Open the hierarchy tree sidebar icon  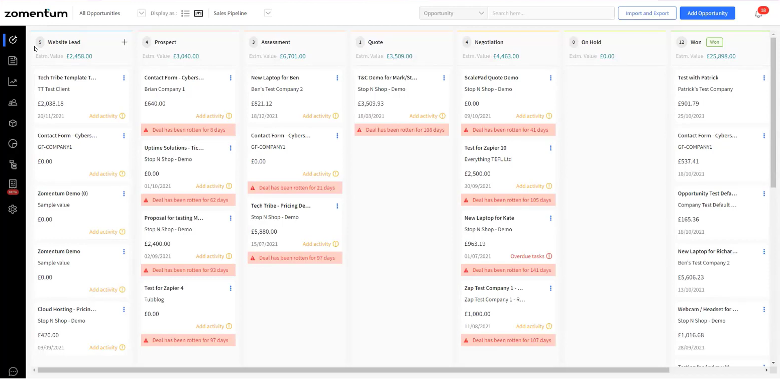pos(13,165)
